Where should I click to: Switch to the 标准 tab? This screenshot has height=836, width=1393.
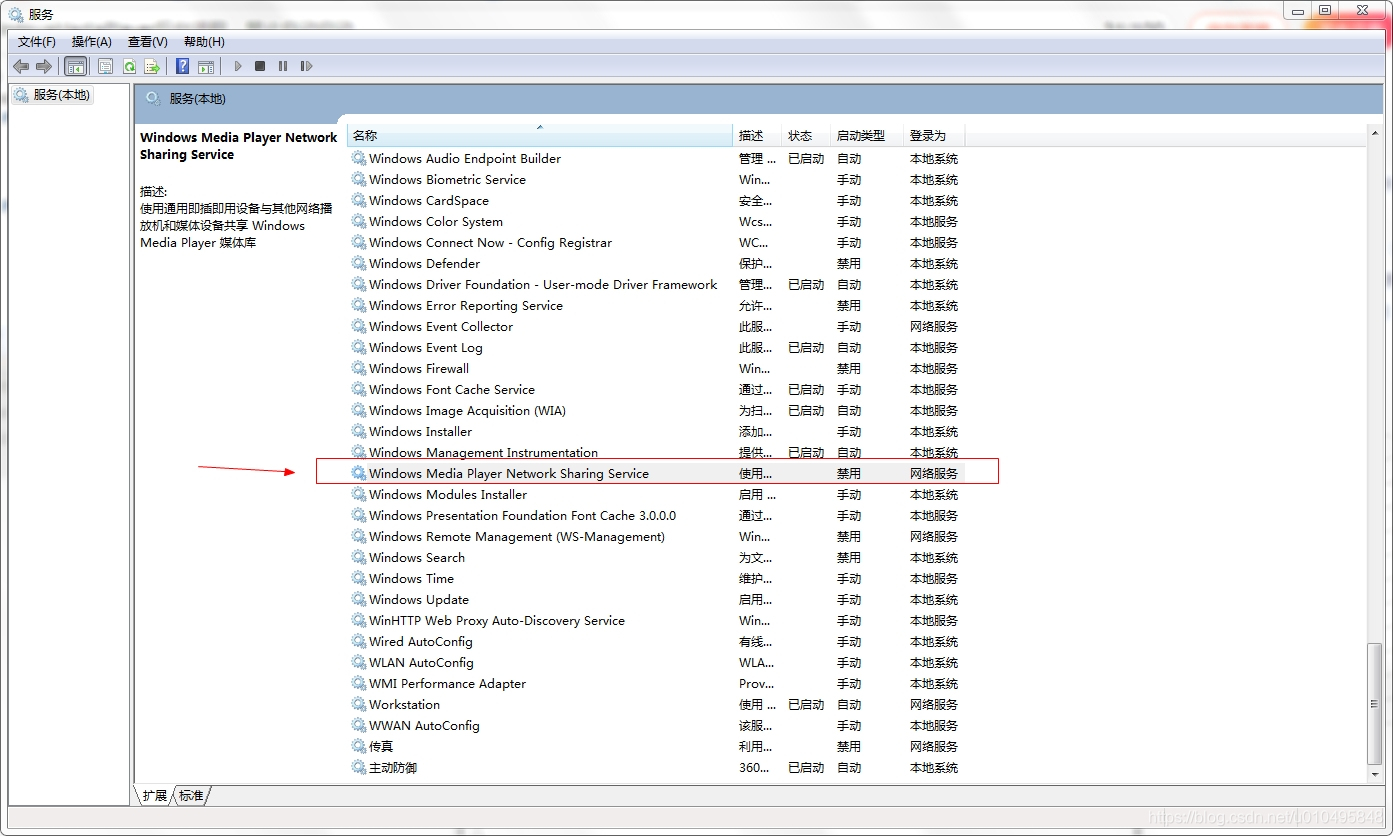pyautogui.click(x=191, y=795)
